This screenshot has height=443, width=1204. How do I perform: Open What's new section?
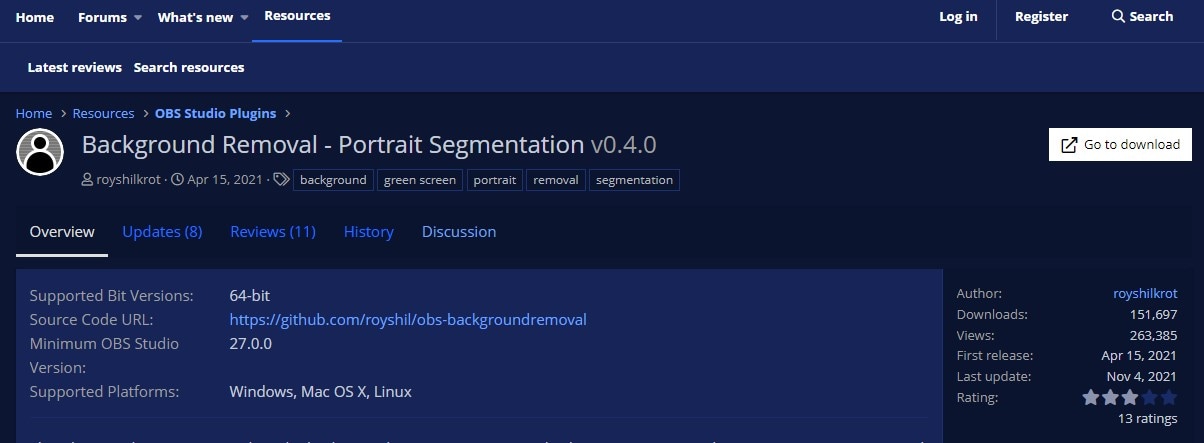(195, 17)
